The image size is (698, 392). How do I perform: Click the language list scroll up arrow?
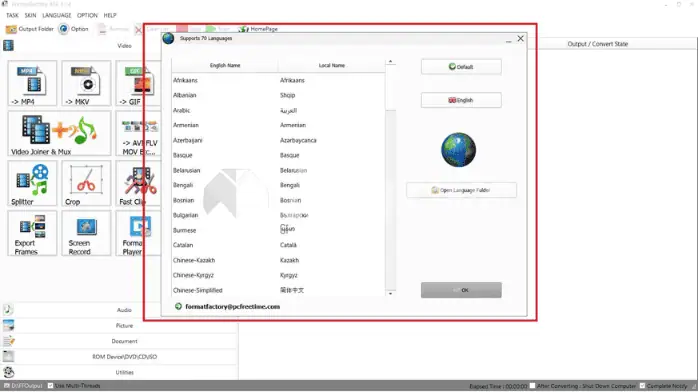point(390,61)
